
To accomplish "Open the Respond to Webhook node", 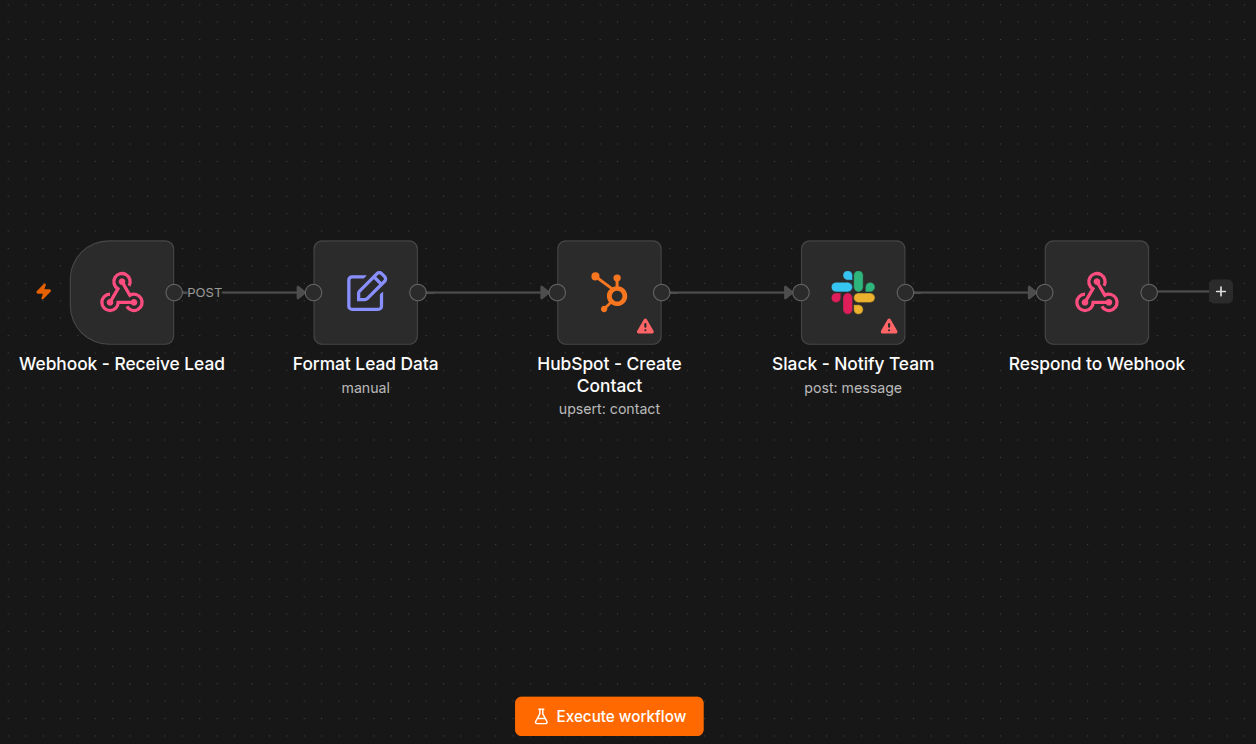I will point(1097,292).
